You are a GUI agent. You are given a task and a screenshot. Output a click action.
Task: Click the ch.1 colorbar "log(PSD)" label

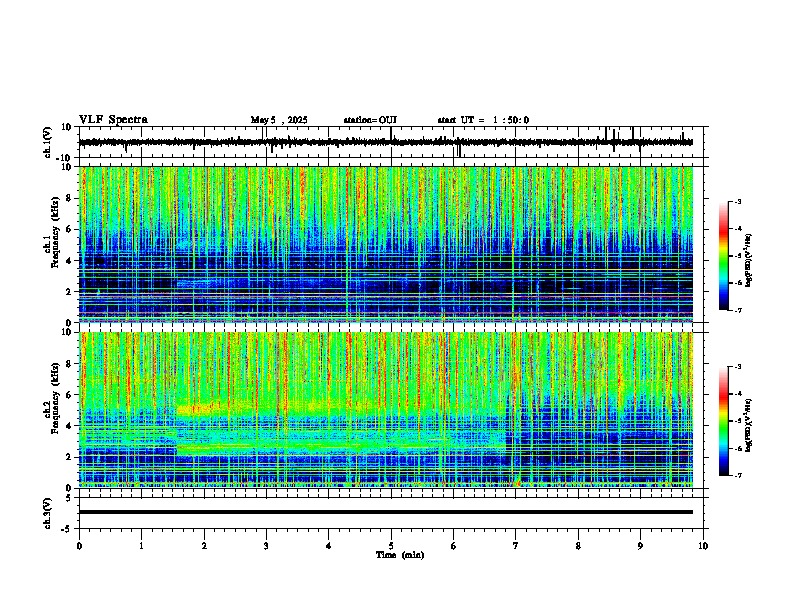point(748,261)
